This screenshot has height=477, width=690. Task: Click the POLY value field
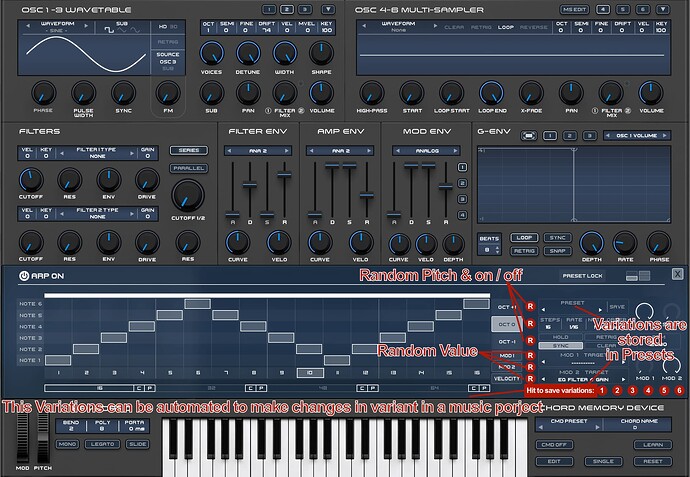102,426
